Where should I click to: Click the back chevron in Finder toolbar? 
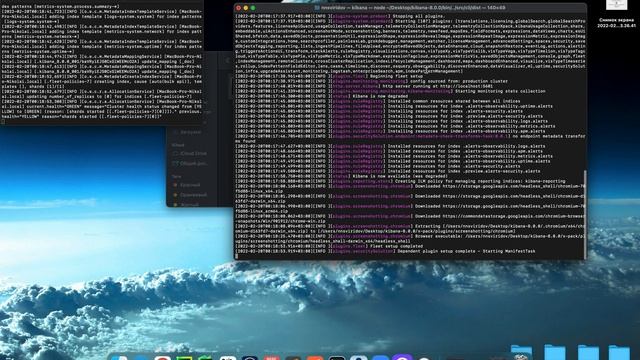point(228,60)
